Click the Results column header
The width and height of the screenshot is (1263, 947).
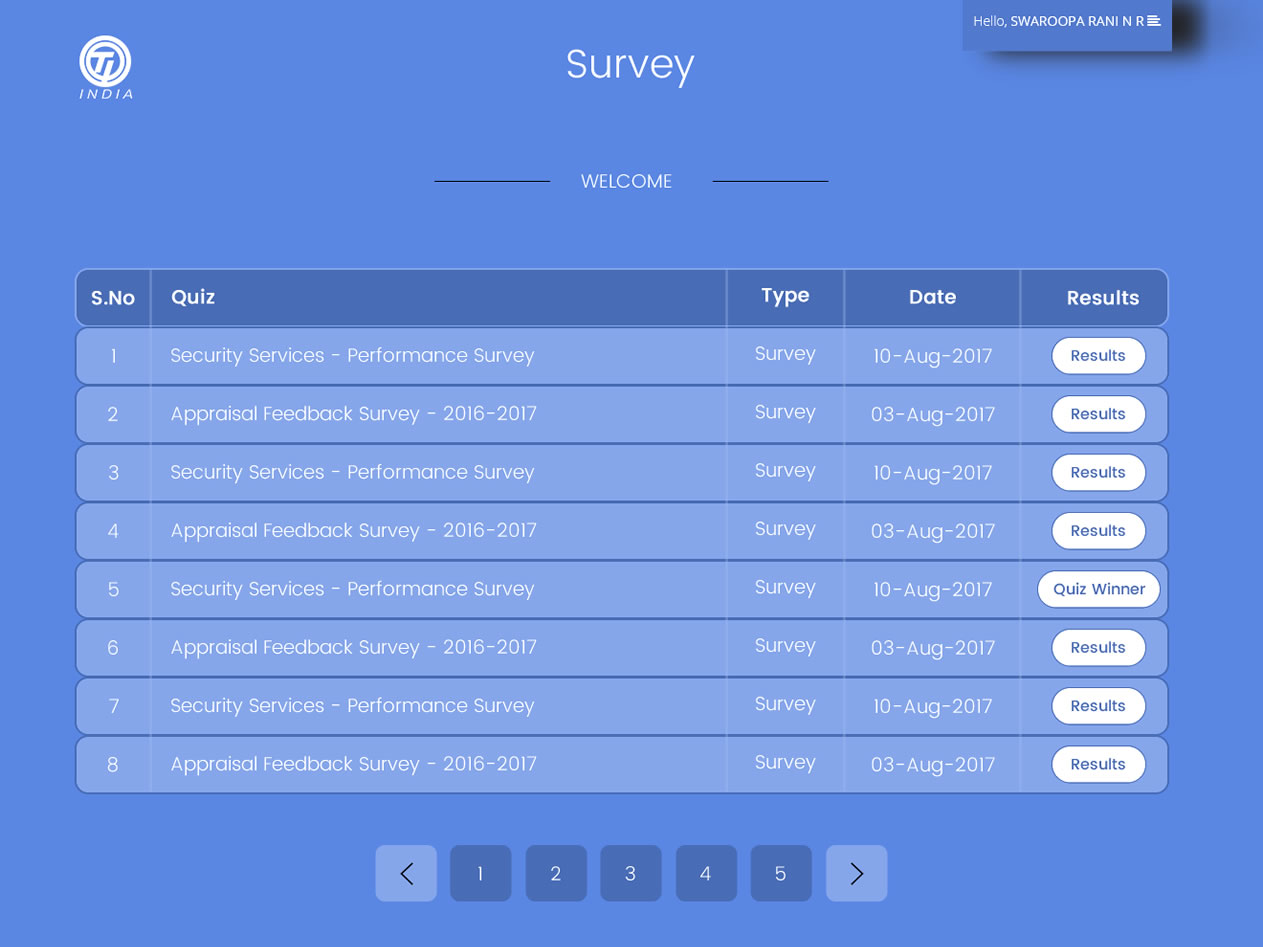click(1103, 298)
